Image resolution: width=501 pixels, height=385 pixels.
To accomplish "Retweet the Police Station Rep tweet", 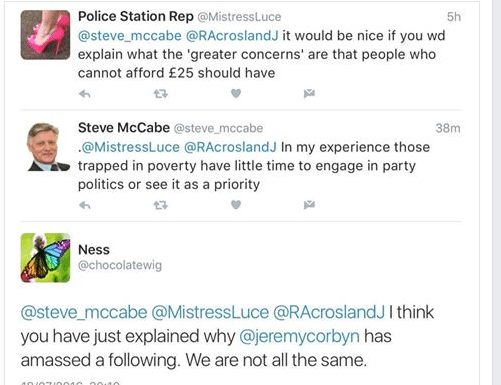I will pos(161,94).
